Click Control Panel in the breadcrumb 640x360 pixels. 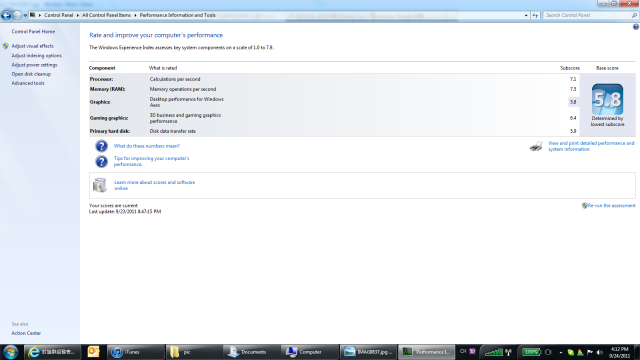coord(58,15)
